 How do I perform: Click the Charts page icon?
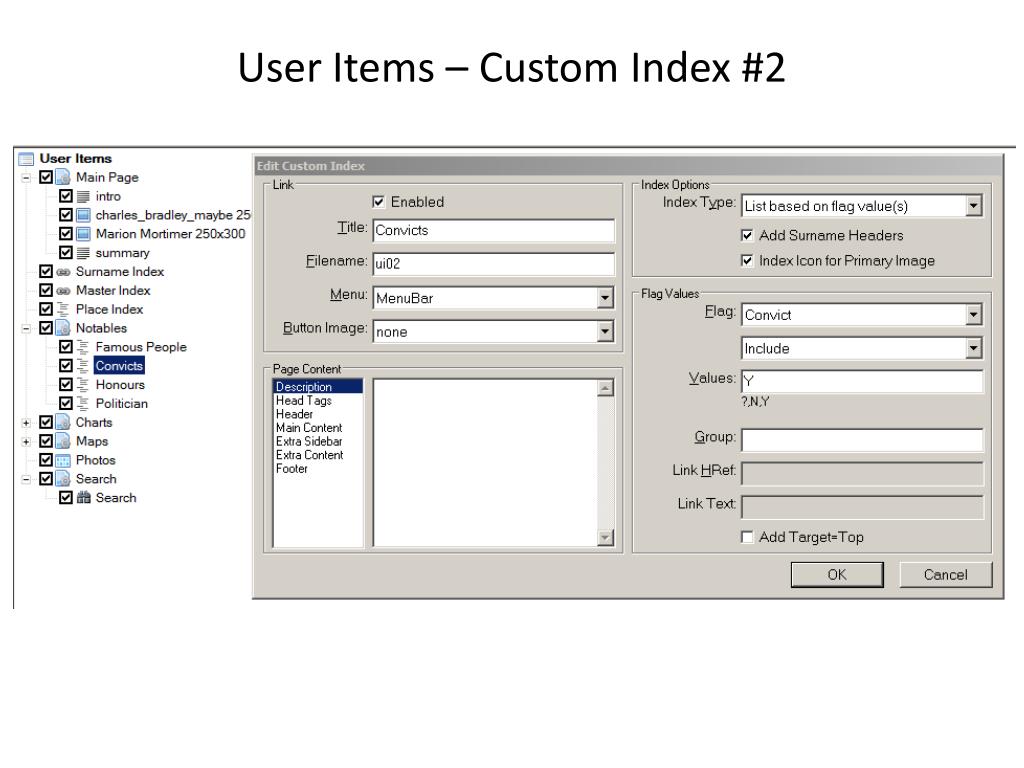(x=63, y=423)
